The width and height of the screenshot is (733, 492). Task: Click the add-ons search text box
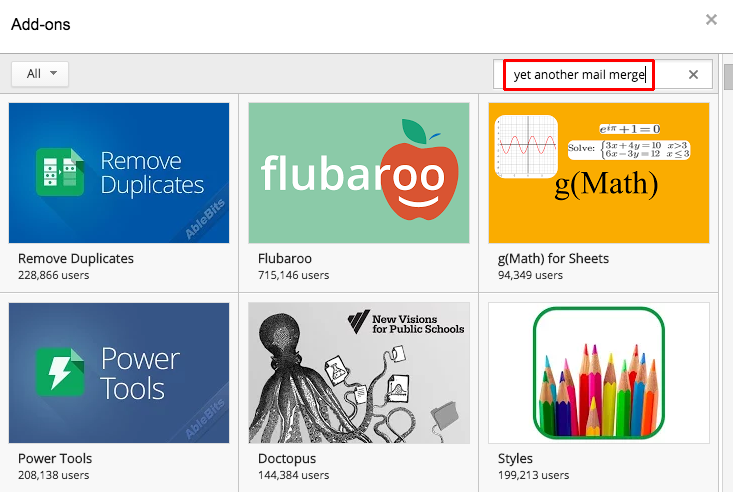tap(578, 75)
